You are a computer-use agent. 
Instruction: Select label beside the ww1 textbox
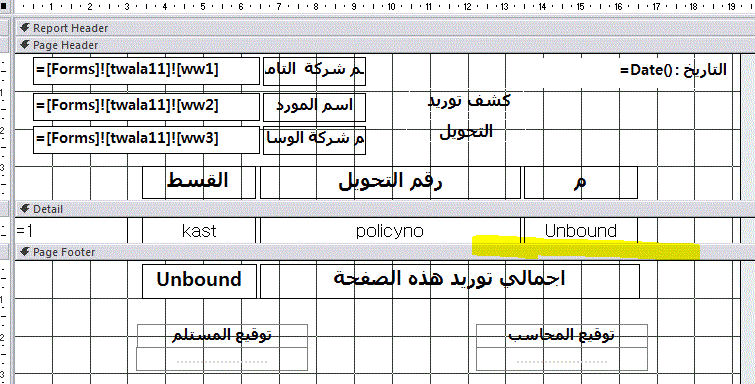tap(314, 71)
